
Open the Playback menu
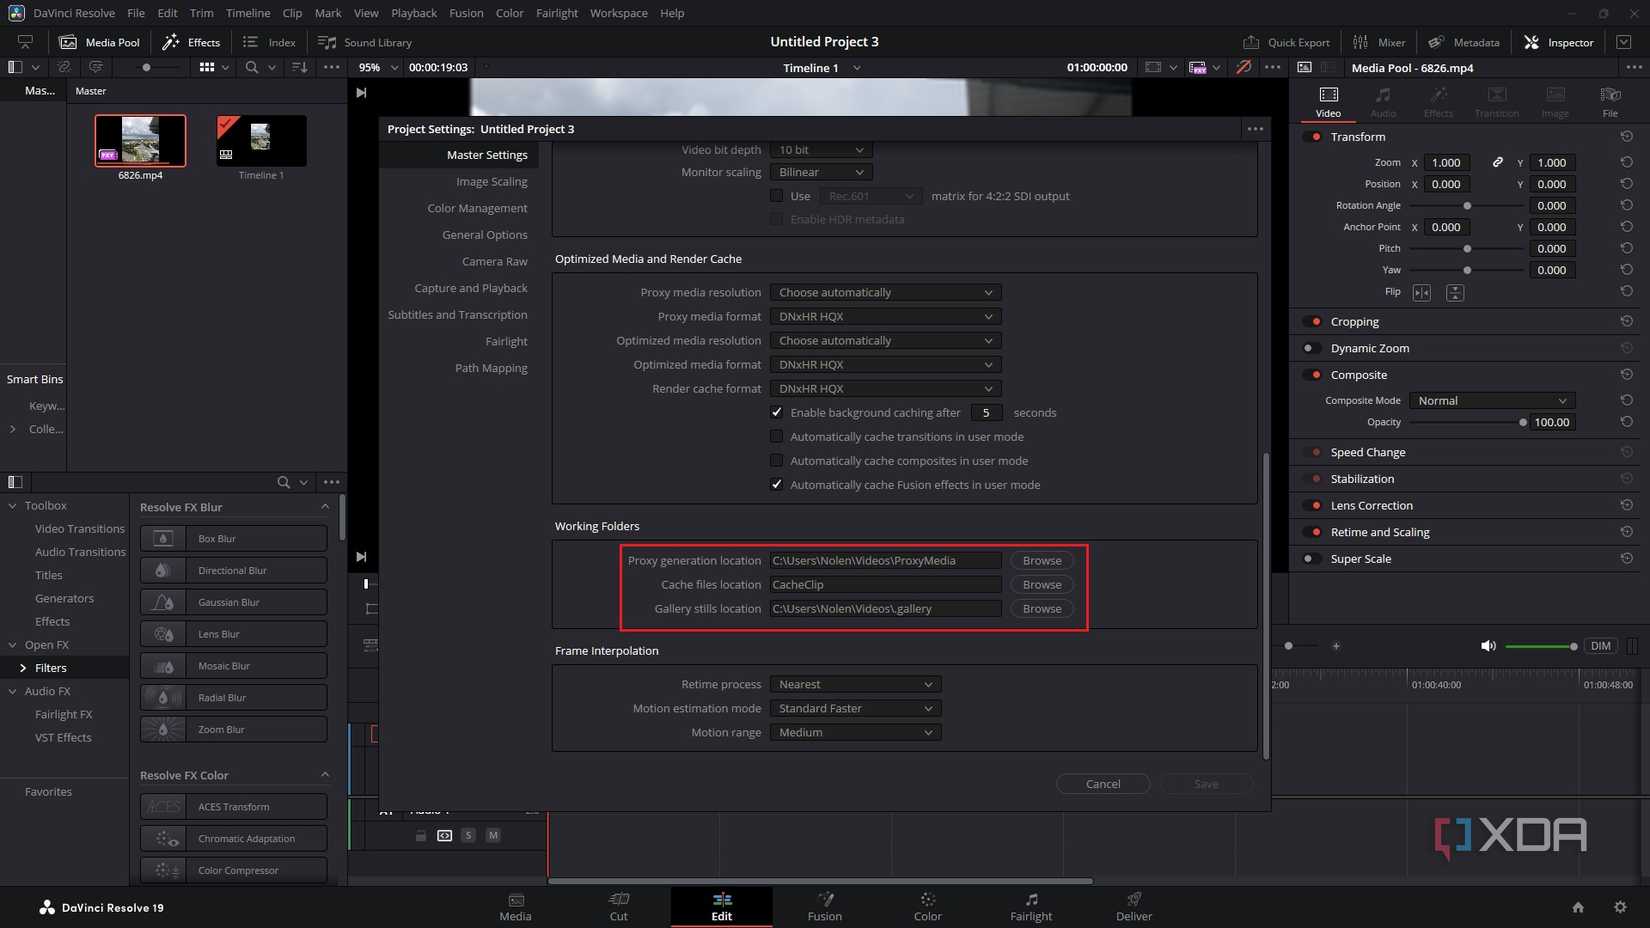[413, 13]
